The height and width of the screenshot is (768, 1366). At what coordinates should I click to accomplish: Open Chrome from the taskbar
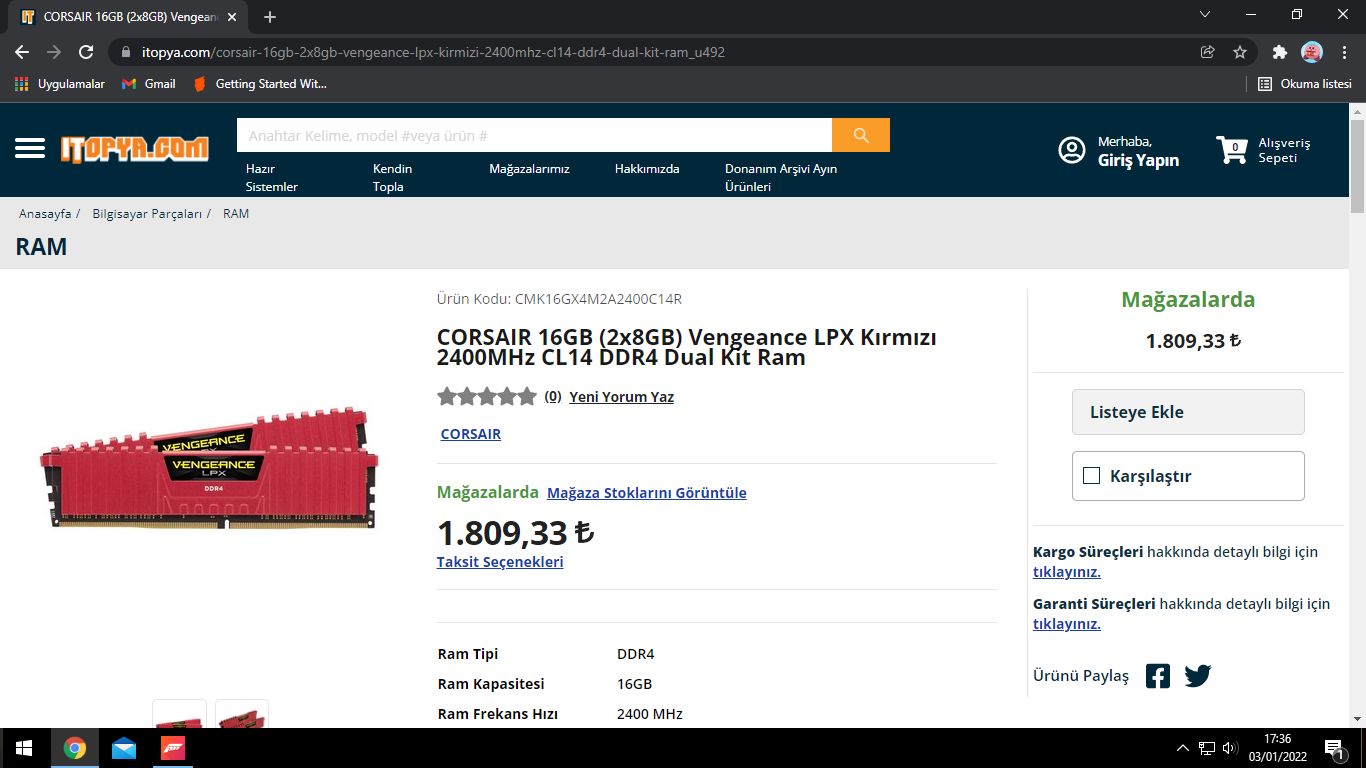click(75, 748)
